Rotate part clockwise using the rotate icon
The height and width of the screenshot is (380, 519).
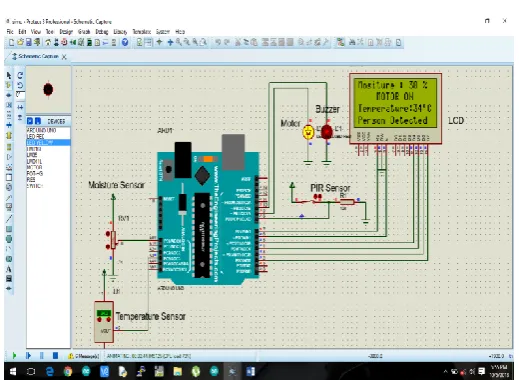click(20, 75)
